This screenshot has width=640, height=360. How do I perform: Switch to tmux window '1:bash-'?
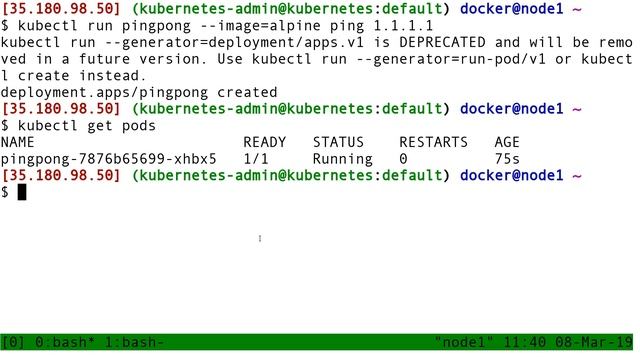pyautogui.click(x=134, y=342)
